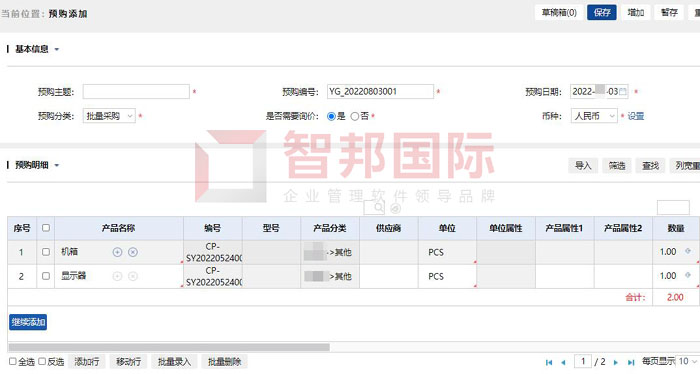Enable the 全选 checkbox
This screenshot has width=700, height=374.
(x=12, y=361)
